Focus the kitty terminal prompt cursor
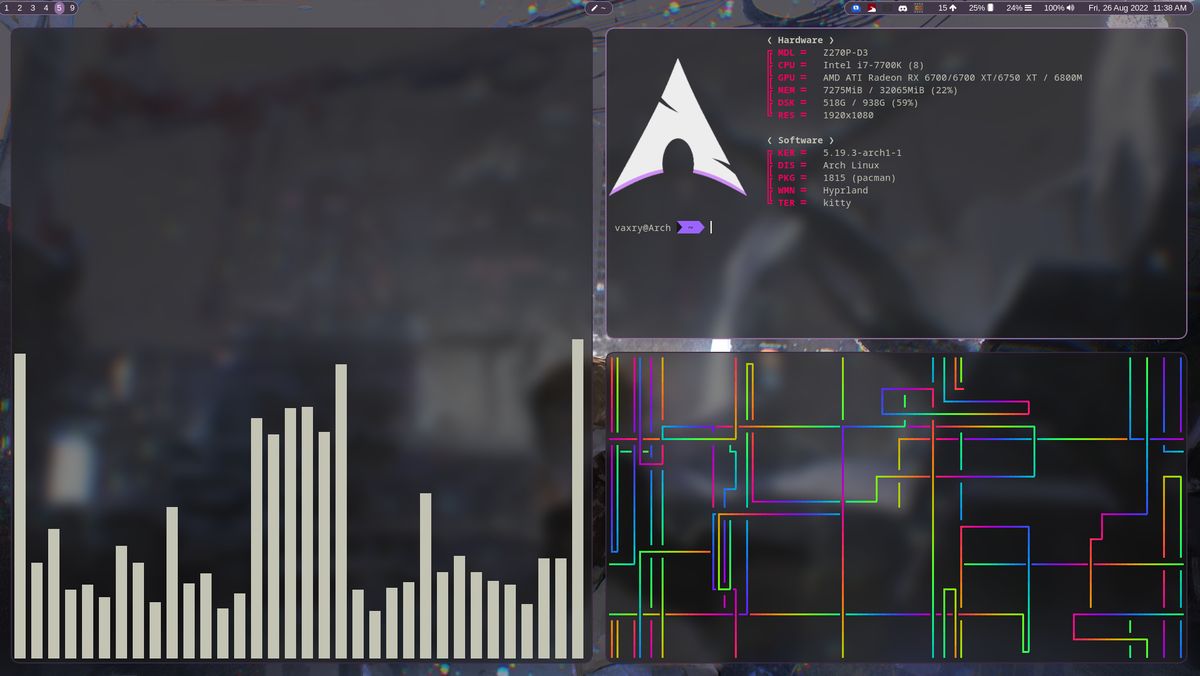 (711, 228)
